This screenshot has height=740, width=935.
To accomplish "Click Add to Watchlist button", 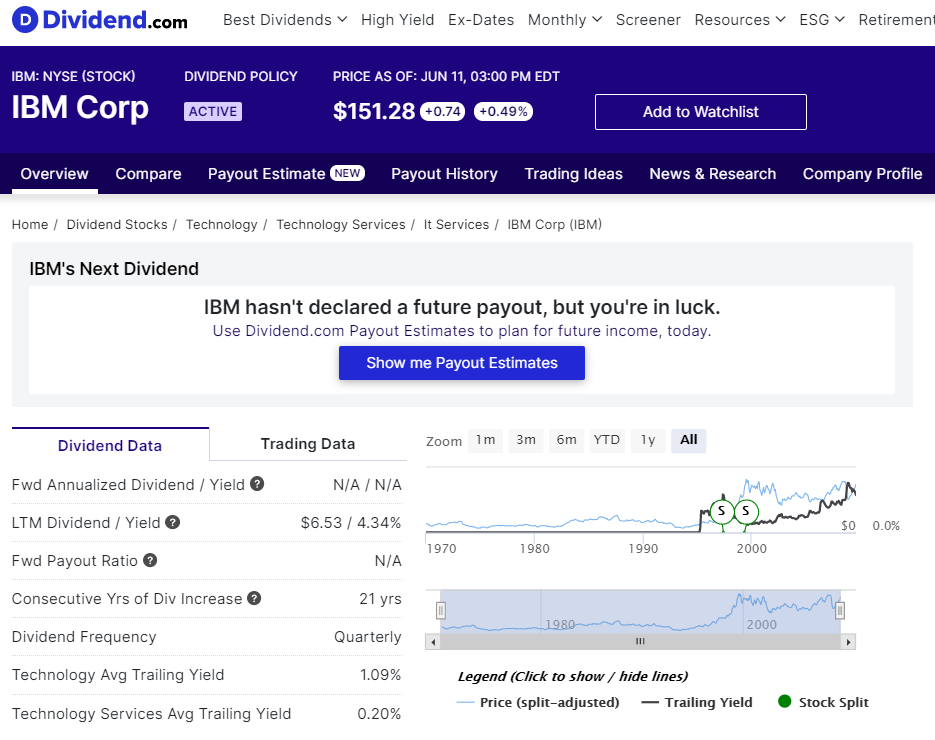I will (701, 112).
